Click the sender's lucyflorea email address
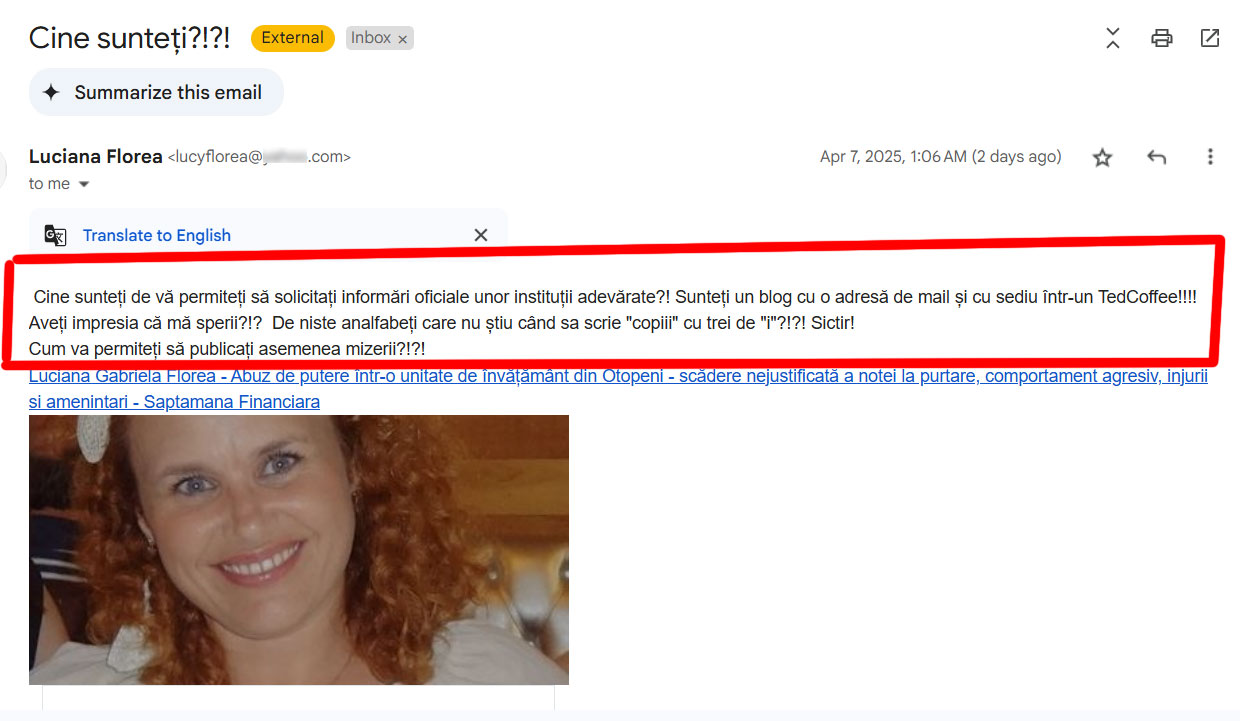Image resolution: width=1240 pixels, height=721 pixels. pos(259,157)
